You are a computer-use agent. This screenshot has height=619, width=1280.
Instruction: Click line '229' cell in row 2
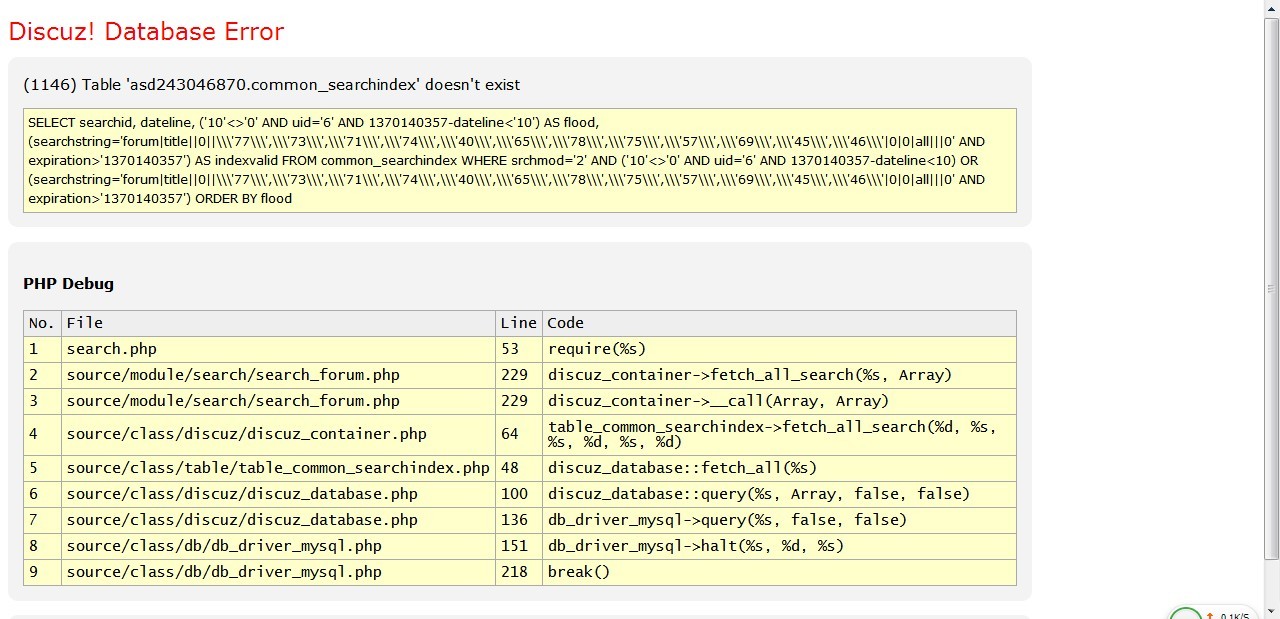pyautogui.click(x=518, y=375)
